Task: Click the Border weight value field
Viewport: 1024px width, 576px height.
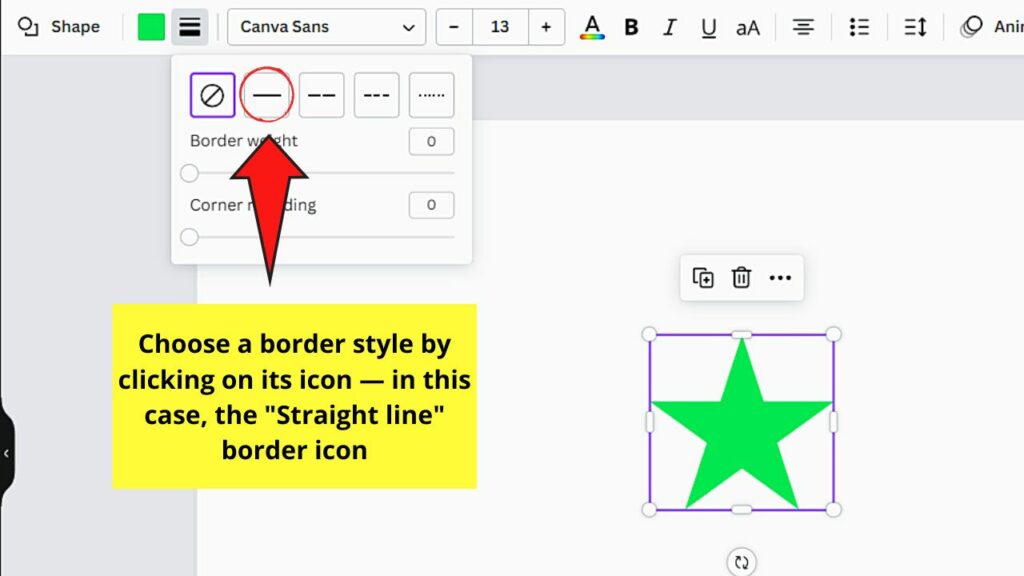Action: click(x=431, y=141)
